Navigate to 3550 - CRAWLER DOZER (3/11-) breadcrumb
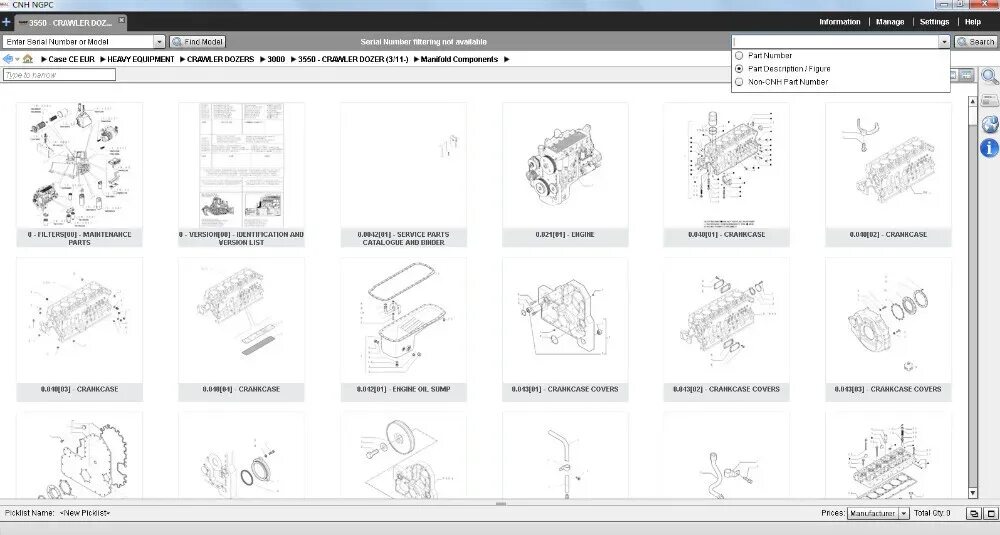Screen dimensions: 1000x535 (353, 59)
